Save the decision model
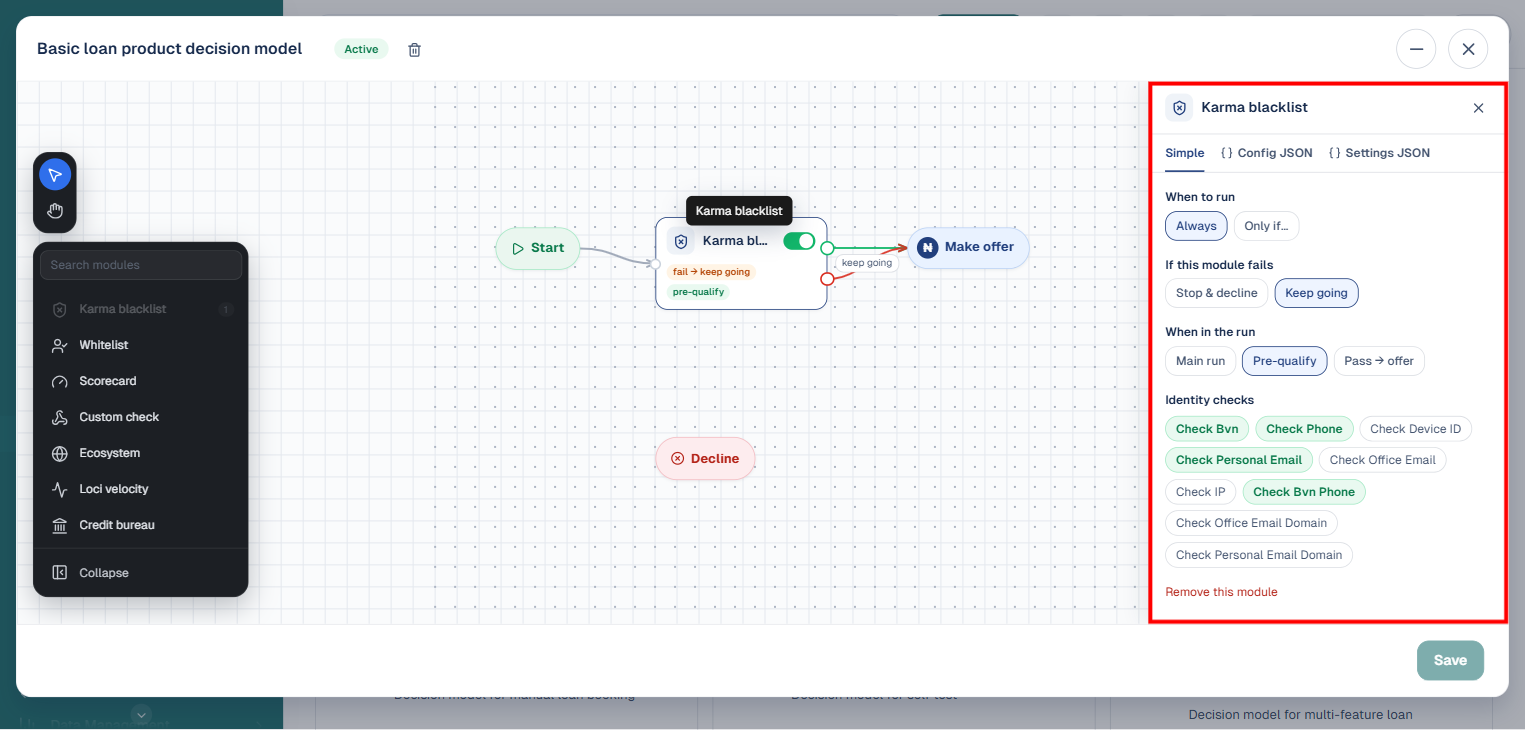The width and height of the screenshot is (1535, 730). pos(1450,660)
